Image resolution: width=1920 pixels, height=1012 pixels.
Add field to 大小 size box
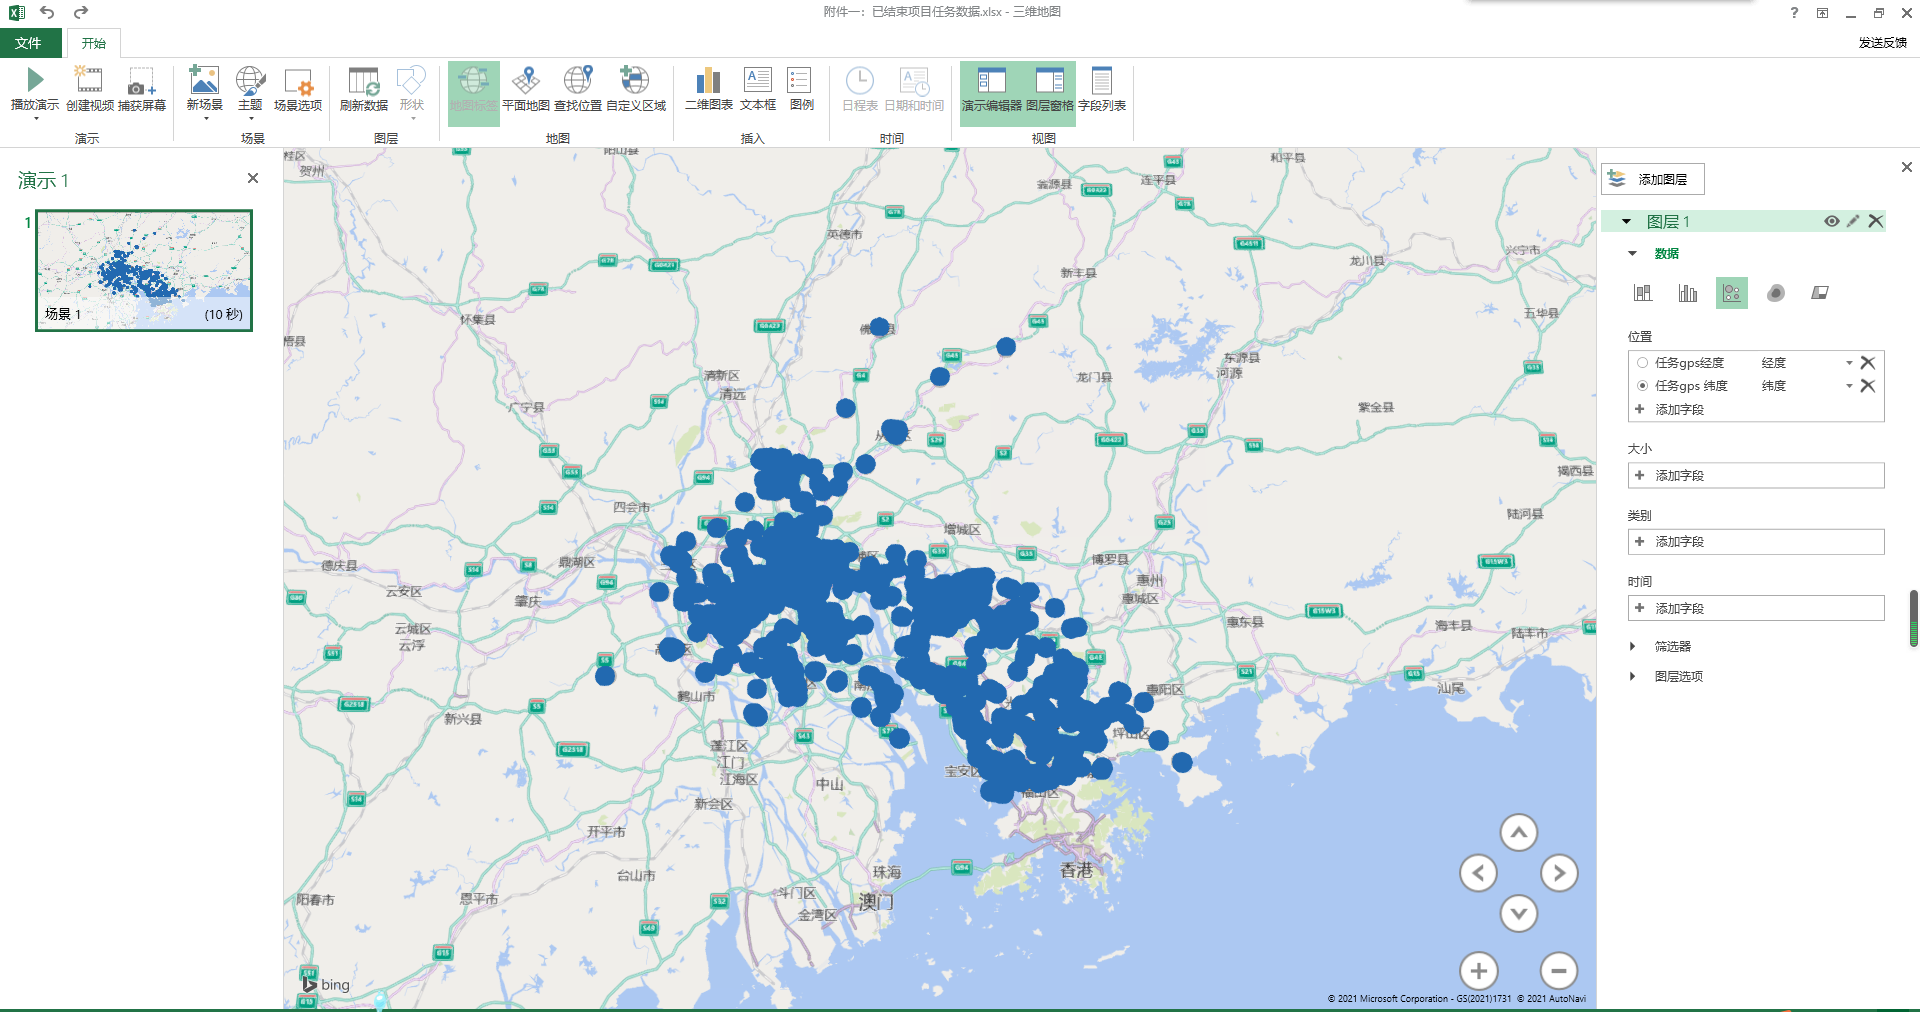tap(1756, 475)
